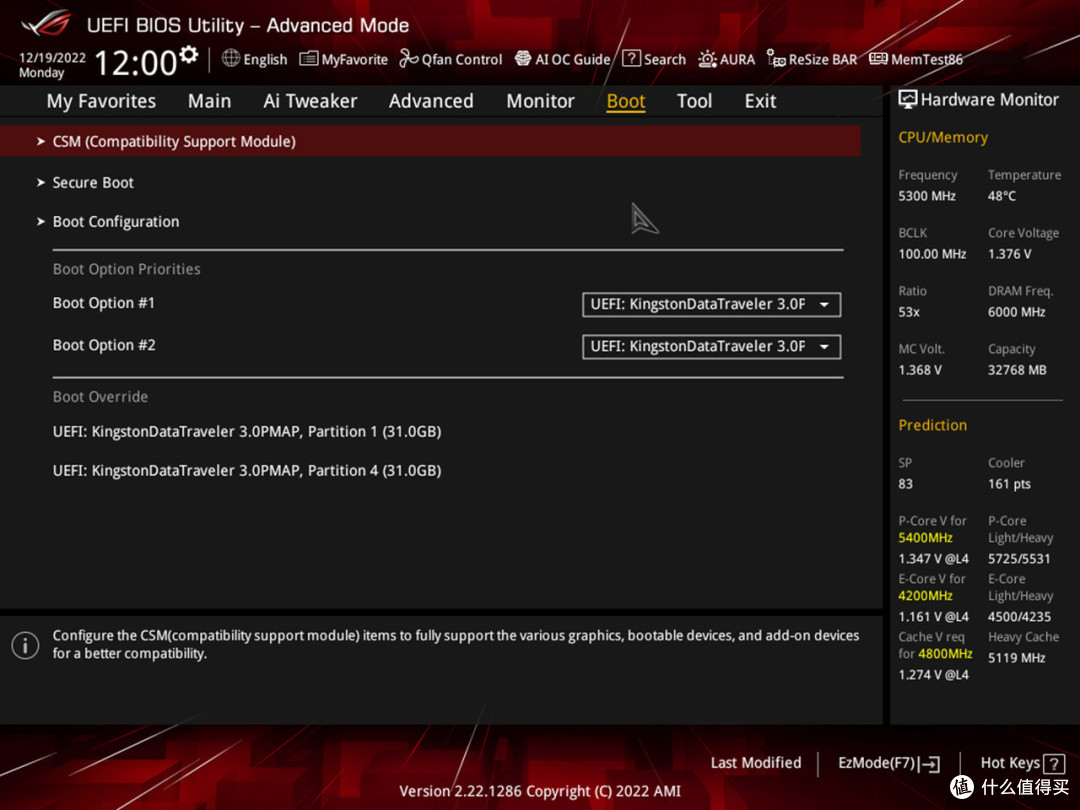
Task: Go to the Monitor tab
Action: click(541, 101)
